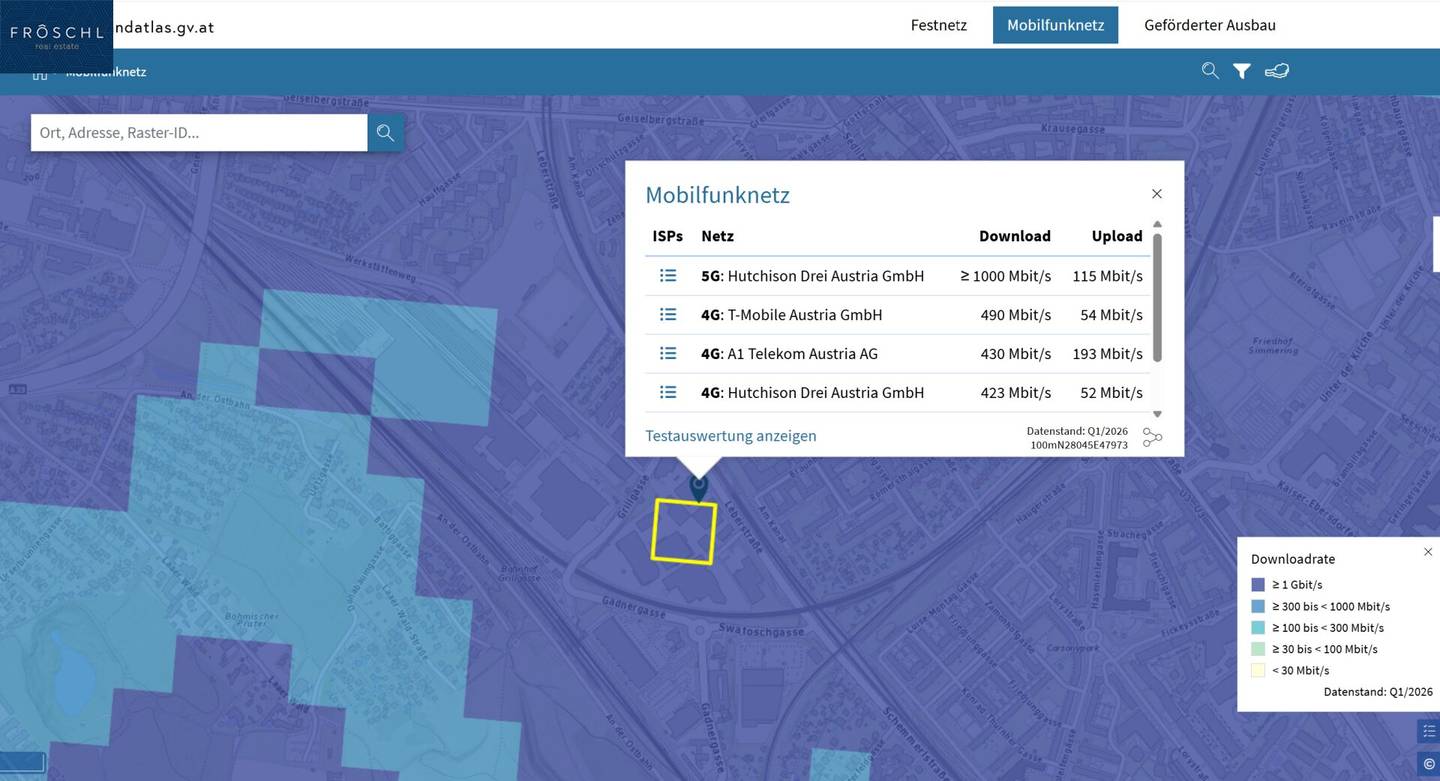
Task: Select the 4G: T-Mobile Austria GmbH entry
Action: coord(792,315)
